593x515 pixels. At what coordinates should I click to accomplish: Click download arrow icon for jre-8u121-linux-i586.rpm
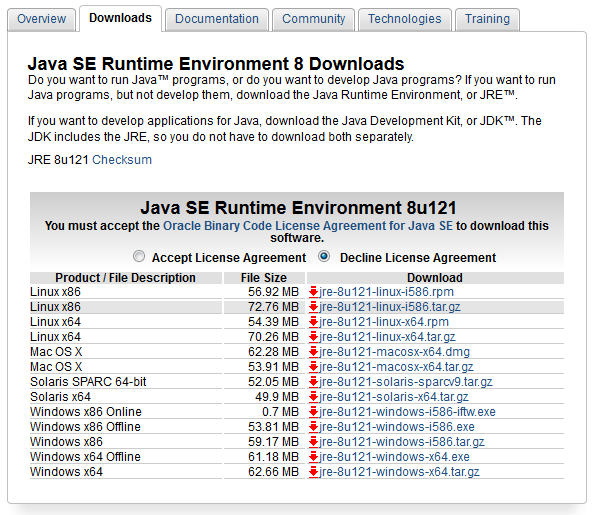pyautogui.click(x=313, y=292)
